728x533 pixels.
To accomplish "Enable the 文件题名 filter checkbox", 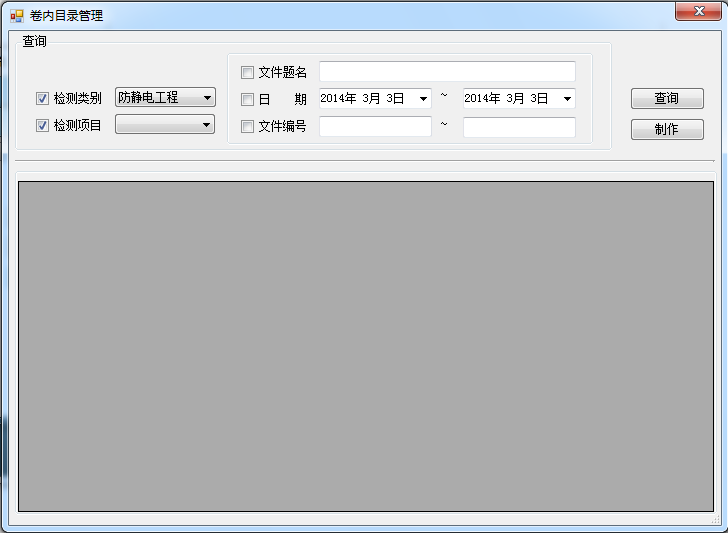I will pyautogui.click(x=248, y=72).
